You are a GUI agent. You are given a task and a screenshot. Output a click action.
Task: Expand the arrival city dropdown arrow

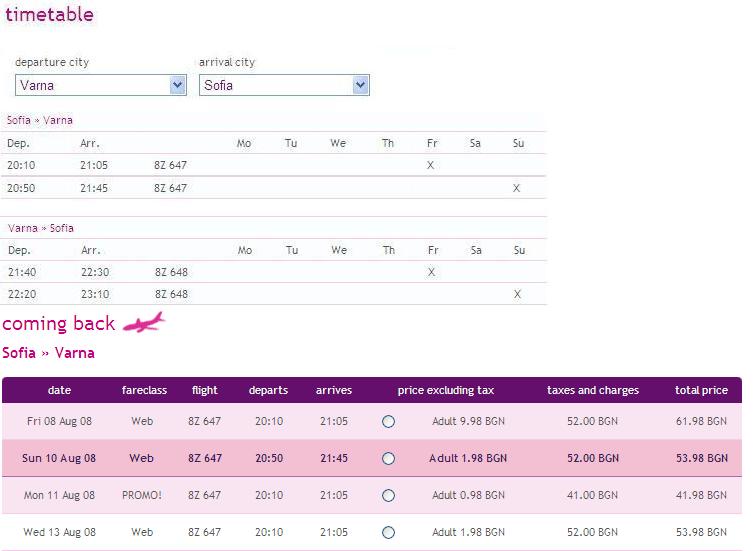click(x=360, y=85)
